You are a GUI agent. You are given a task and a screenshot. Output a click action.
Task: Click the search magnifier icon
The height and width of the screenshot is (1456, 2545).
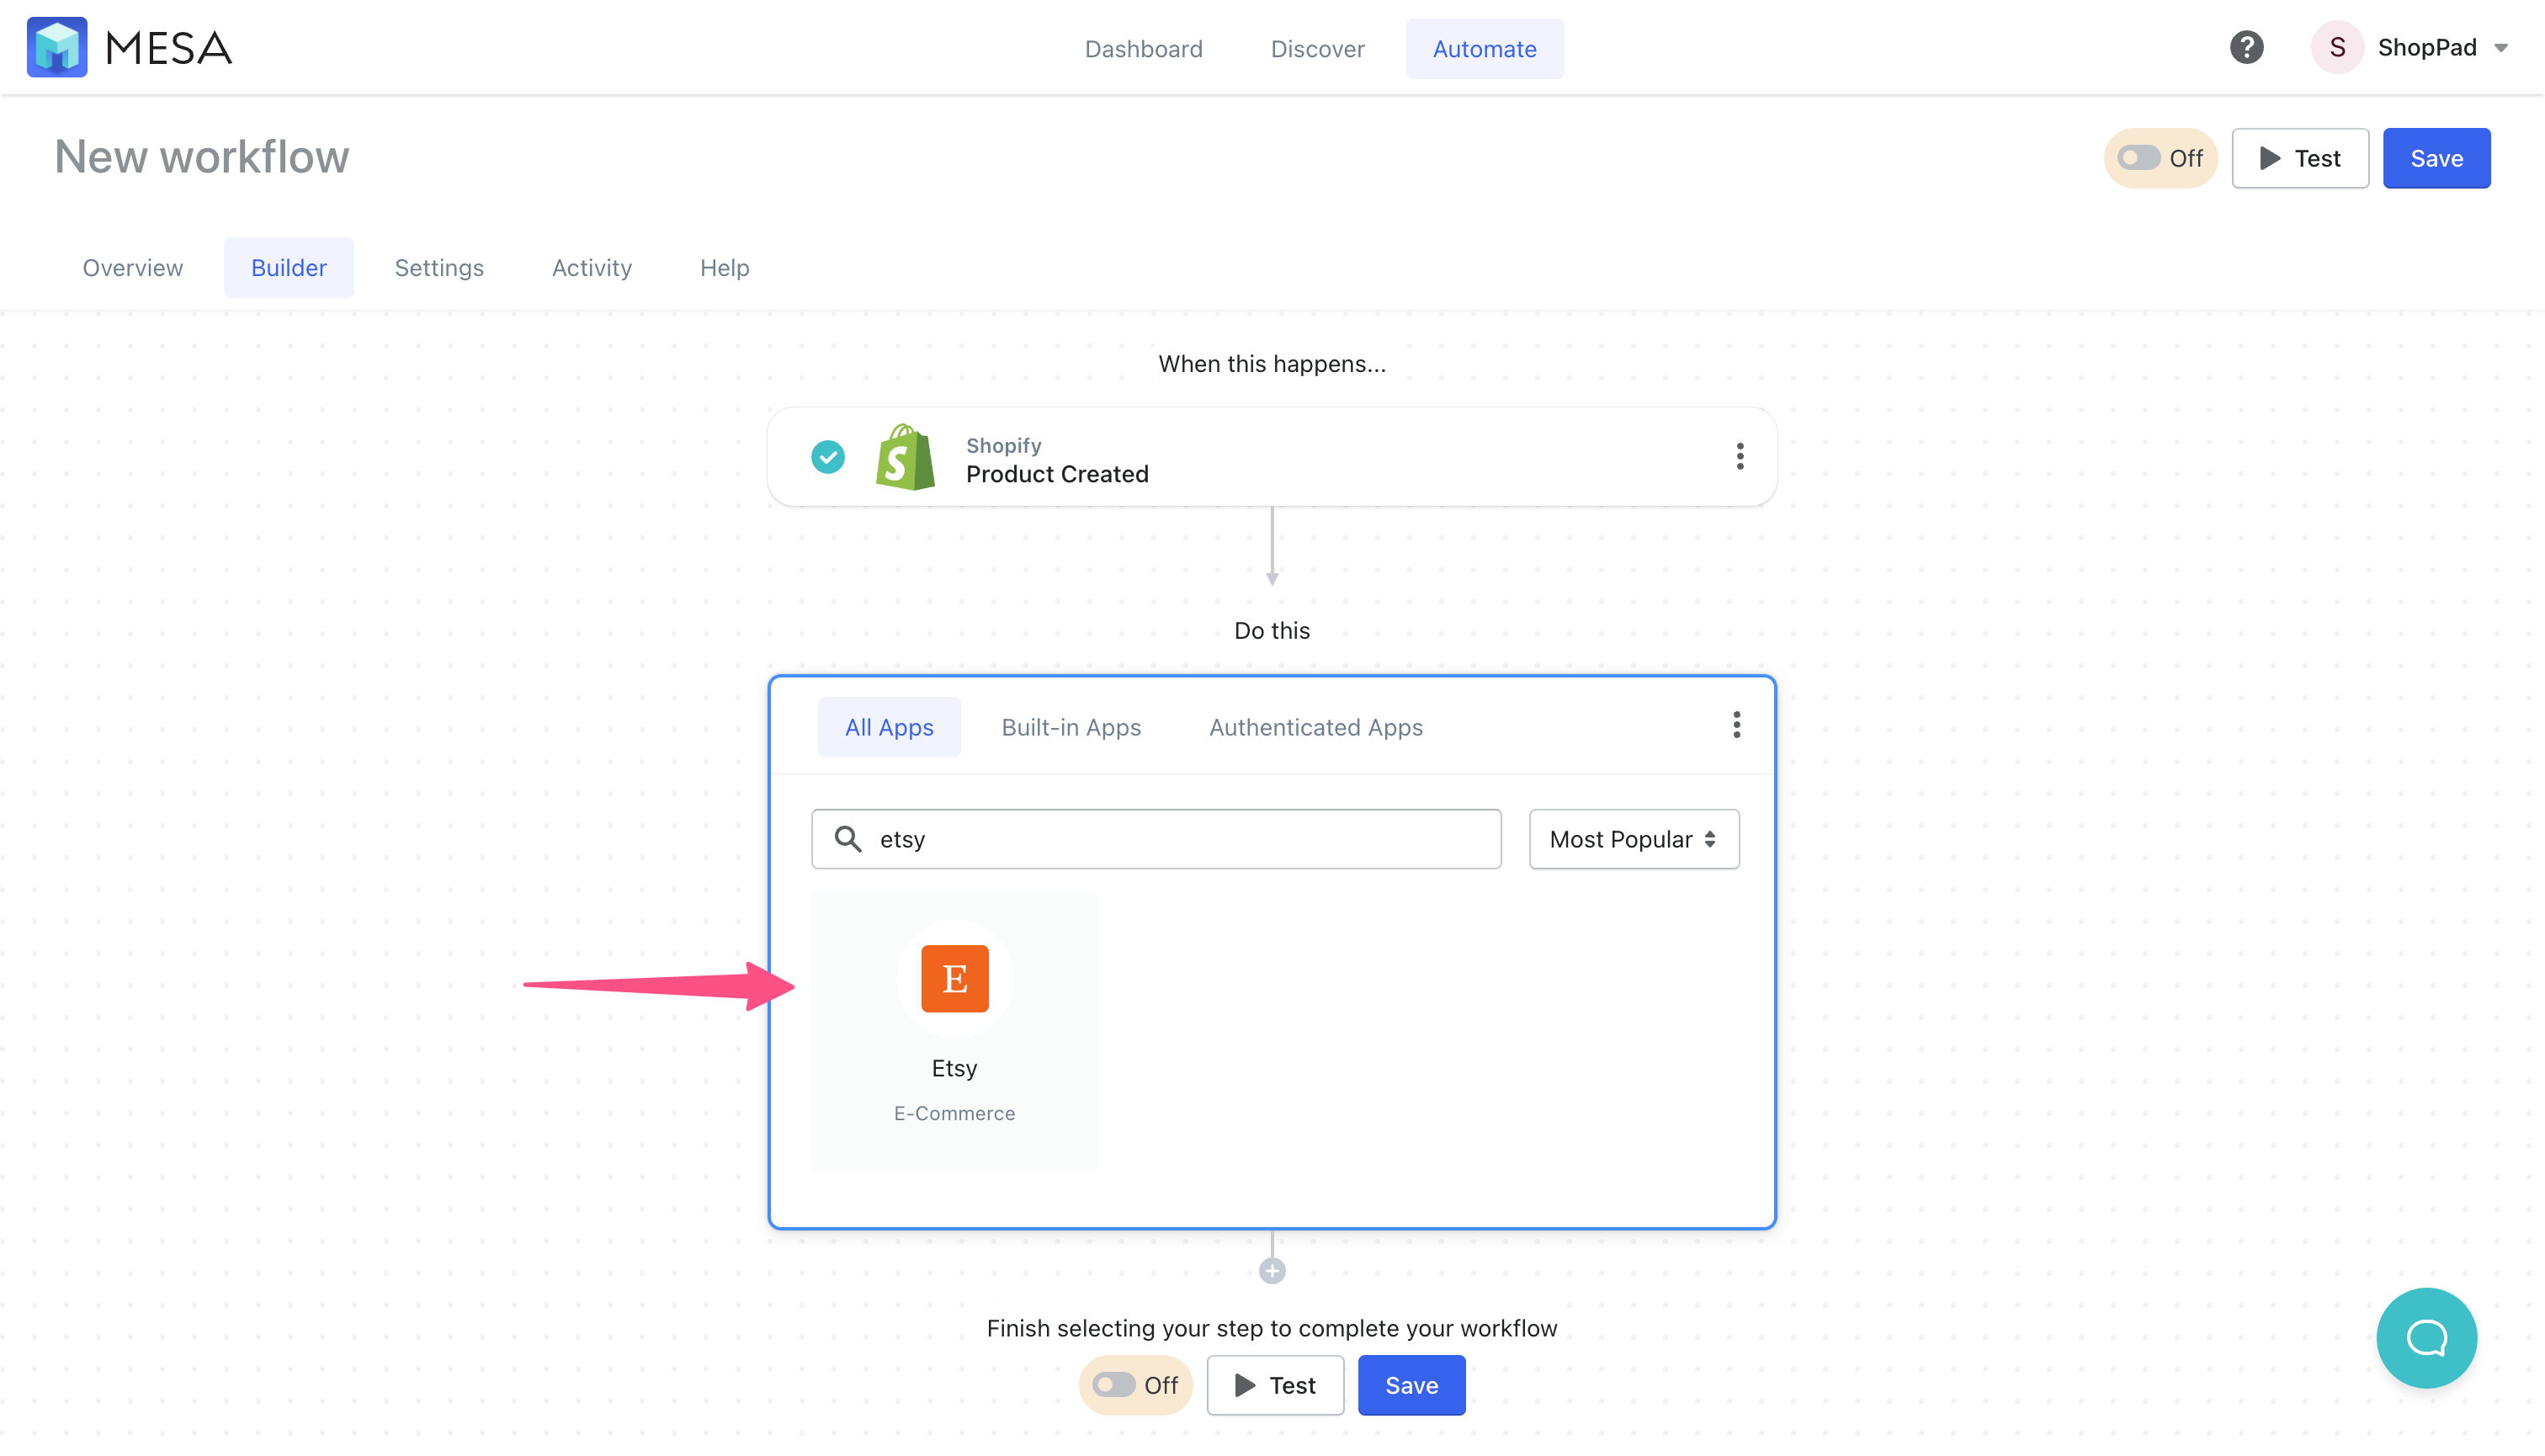(848, 838)
